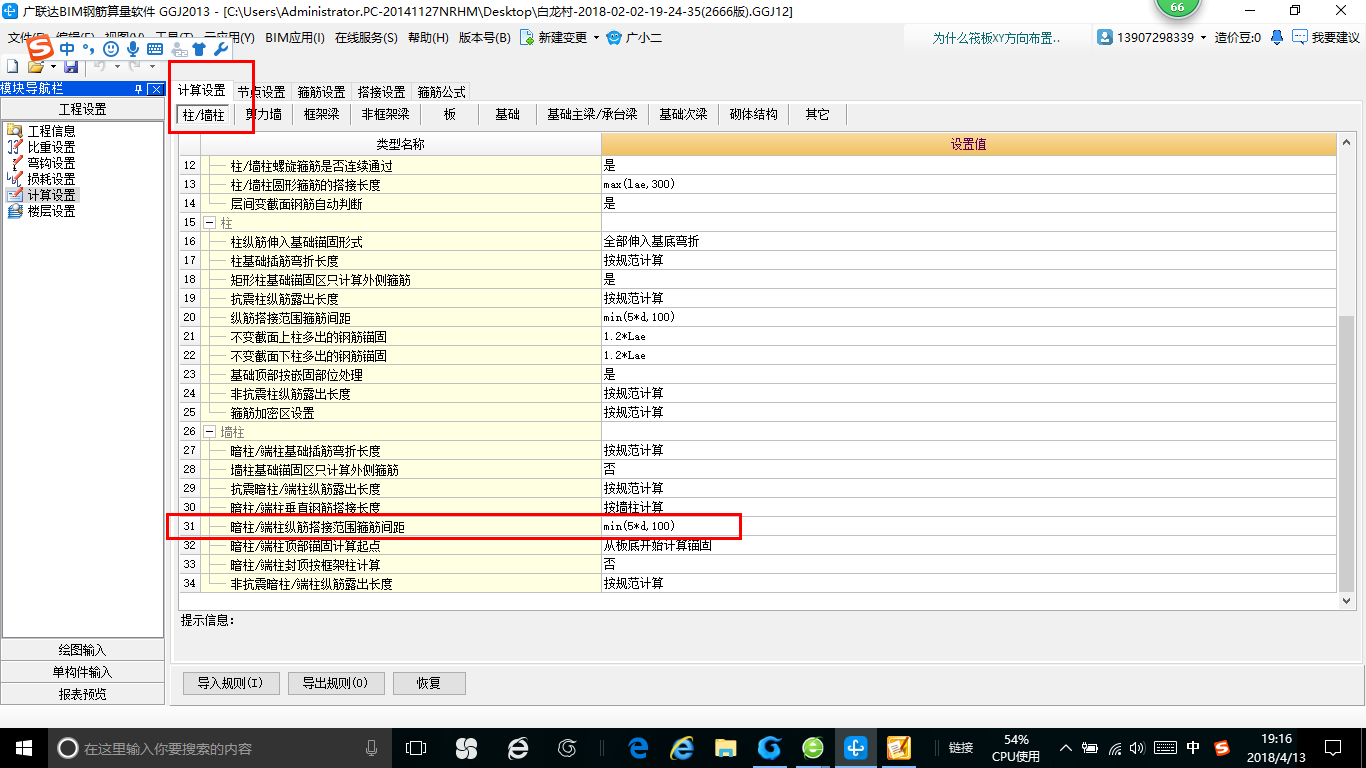
Task: Open the 版本号(B) menu
Action: point(485,37)
